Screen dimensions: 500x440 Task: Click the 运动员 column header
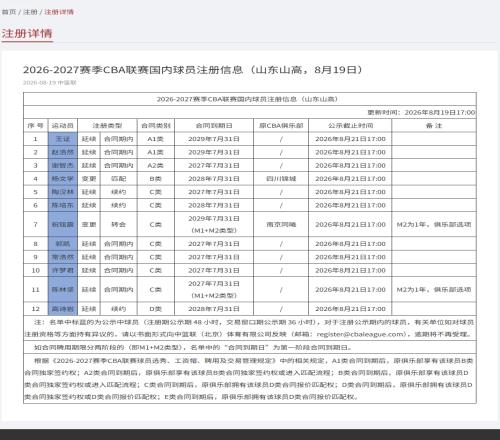63,126
